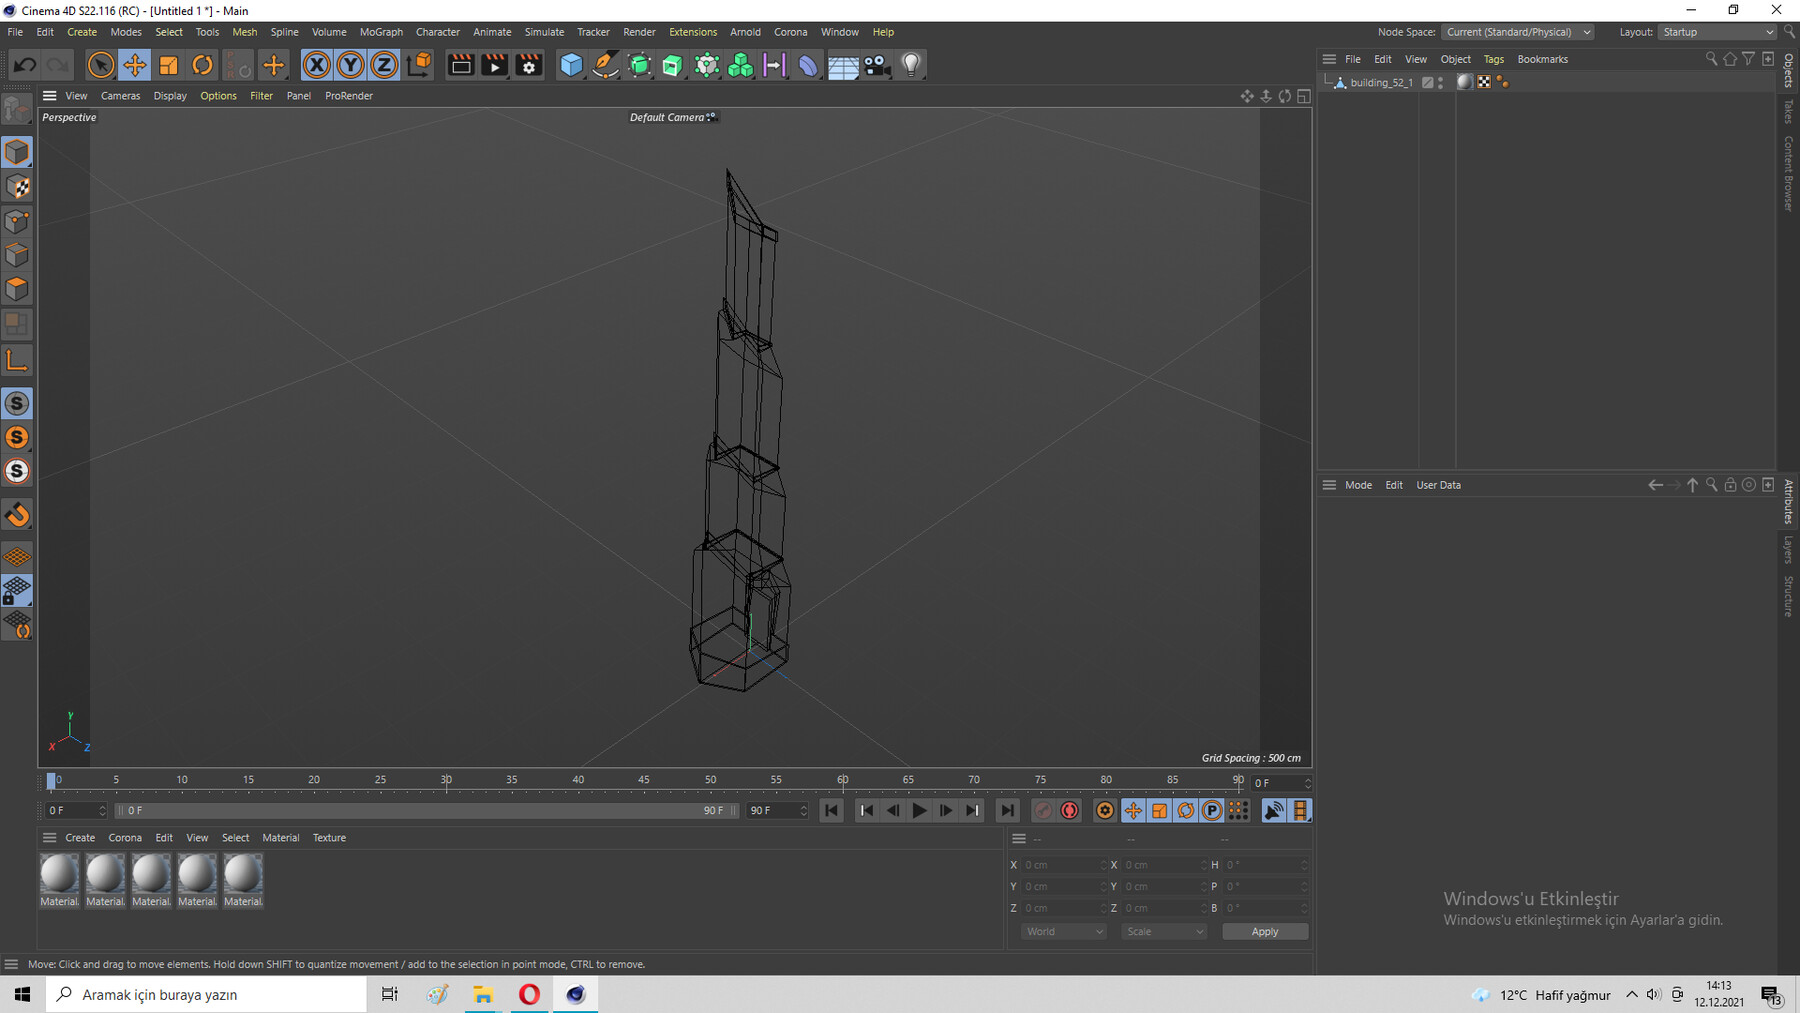Select the Move tool in toolbar
Screen dimensions: 1800x1013
point(134,65)
